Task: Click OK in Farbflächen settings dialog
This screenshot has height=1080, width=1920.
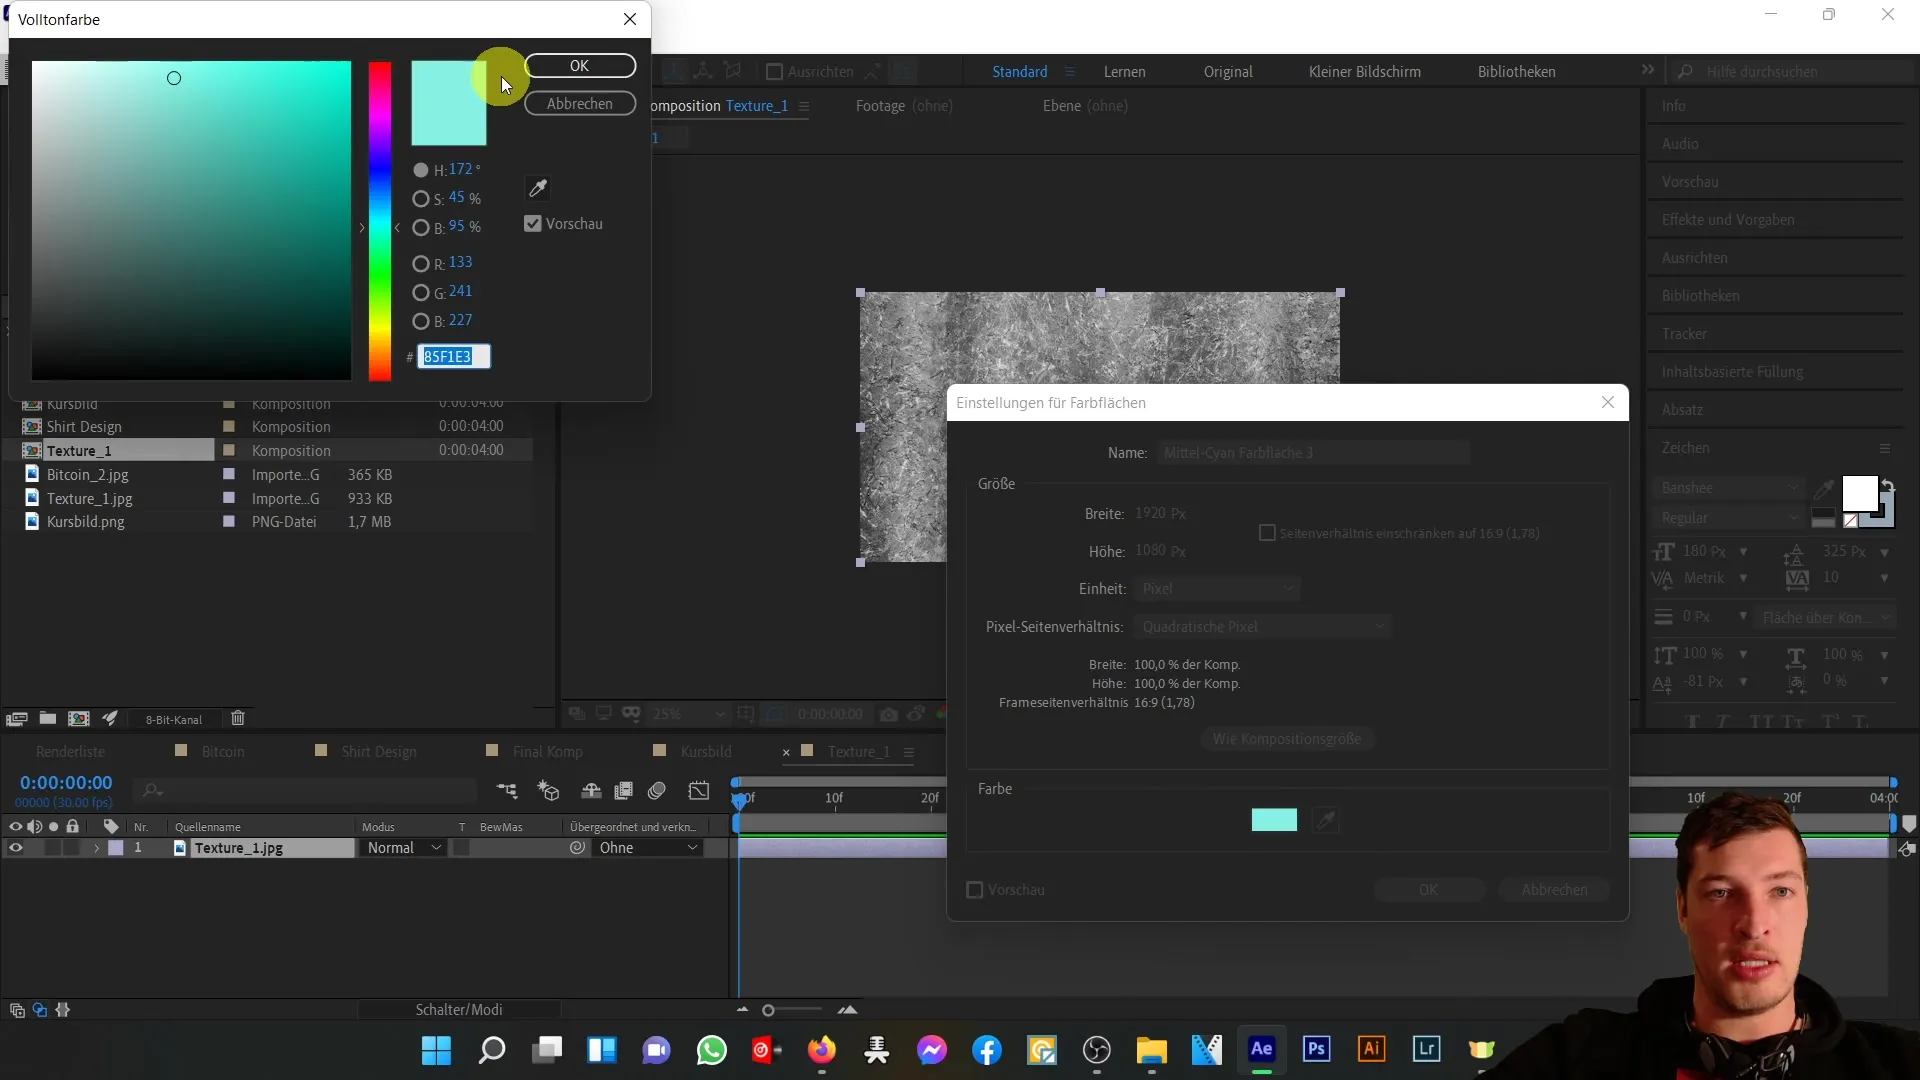Action: coord(1429,890)
